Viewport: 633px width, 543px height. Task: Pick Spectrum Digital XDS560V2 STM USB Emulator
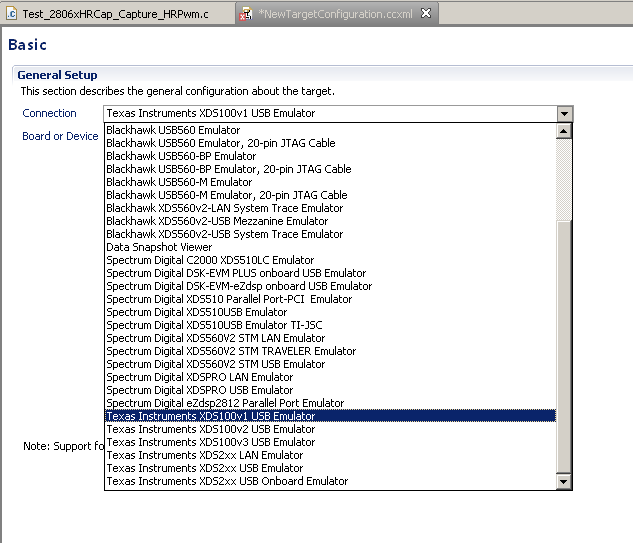pyautogui.click(x=330, y=364)
